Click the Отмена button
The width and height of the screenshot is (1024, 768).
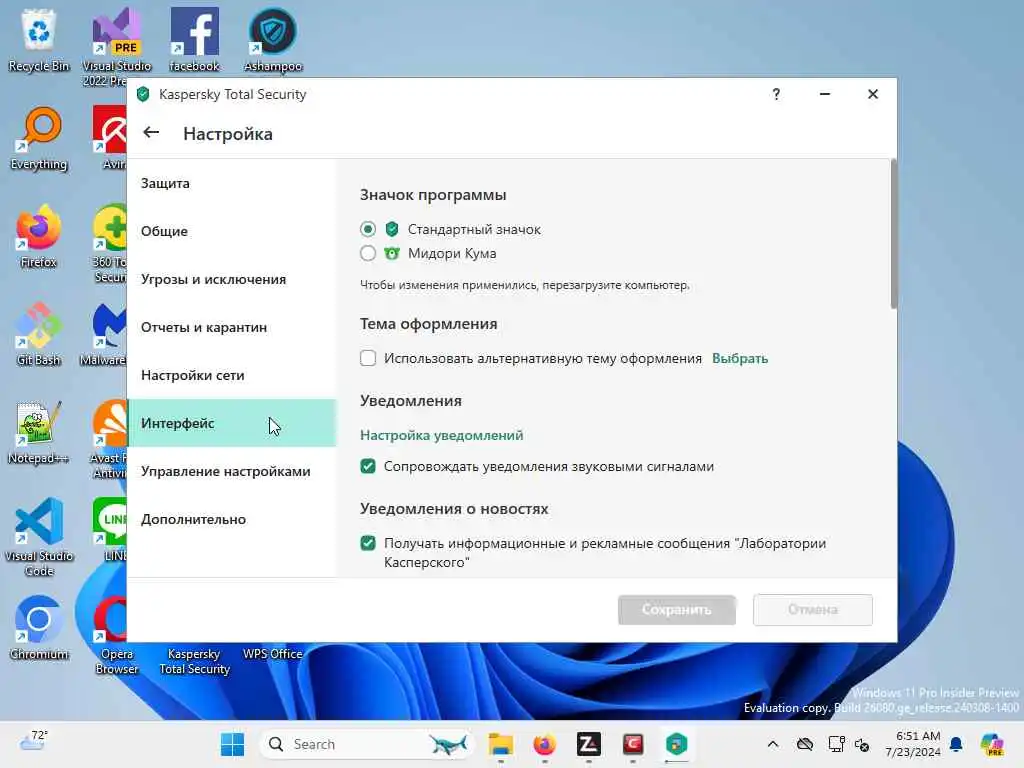[812, 609]
